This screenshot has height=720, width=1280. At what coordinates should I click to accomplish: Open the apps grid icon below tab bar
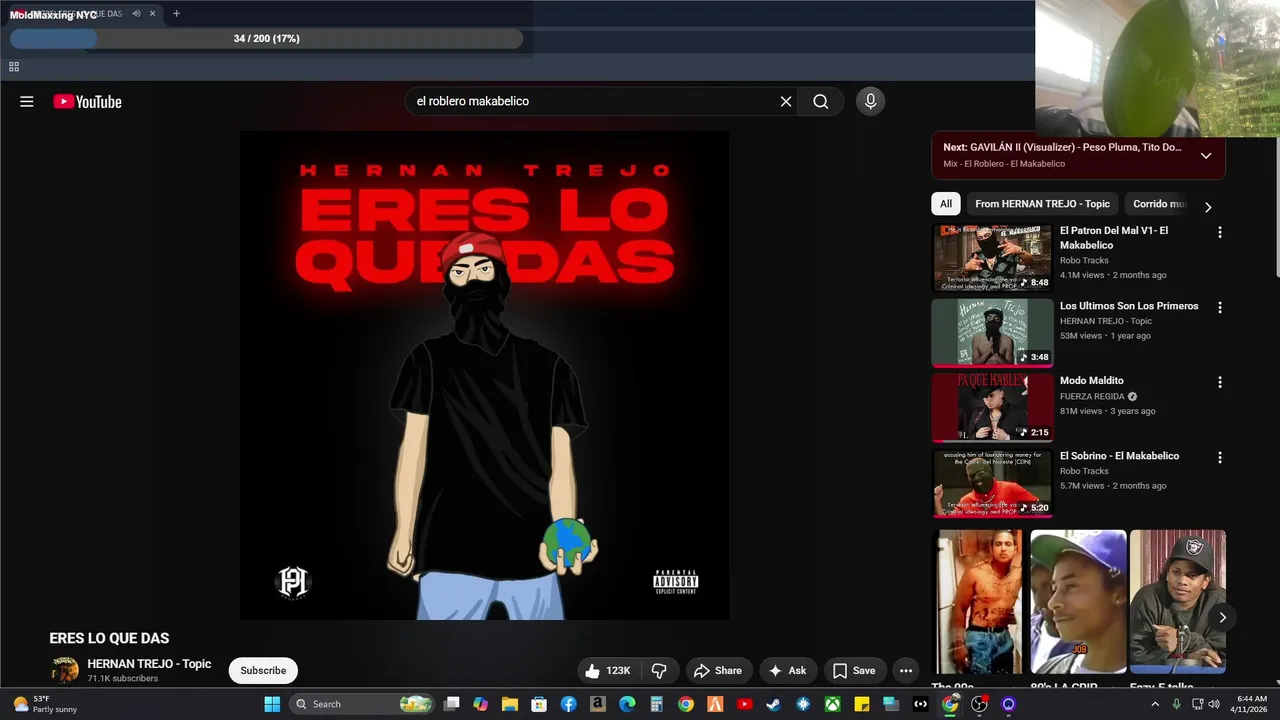pyautogui.click(x=14, y=67)
